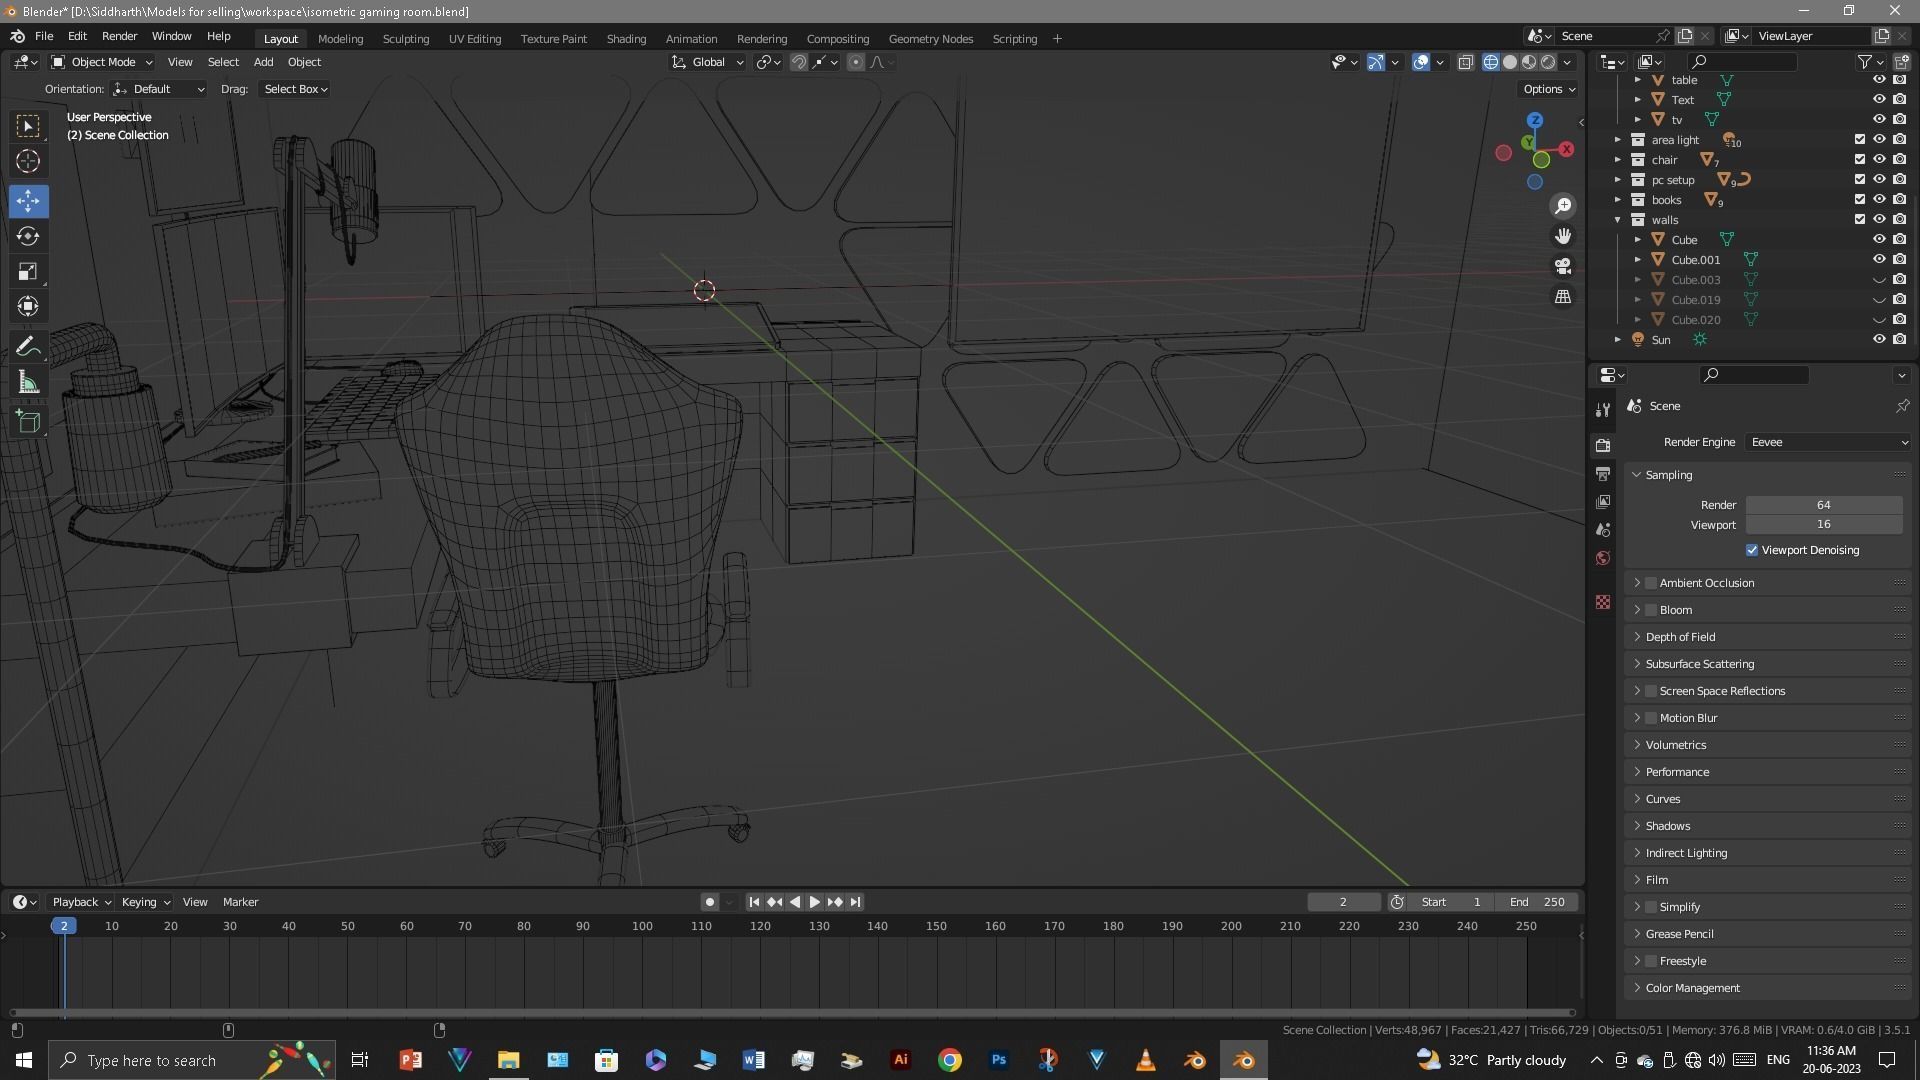Collapse the walls collection
This screenshot has height=1080, width=1920.
pyautogui.click(x=1617, y=220)
